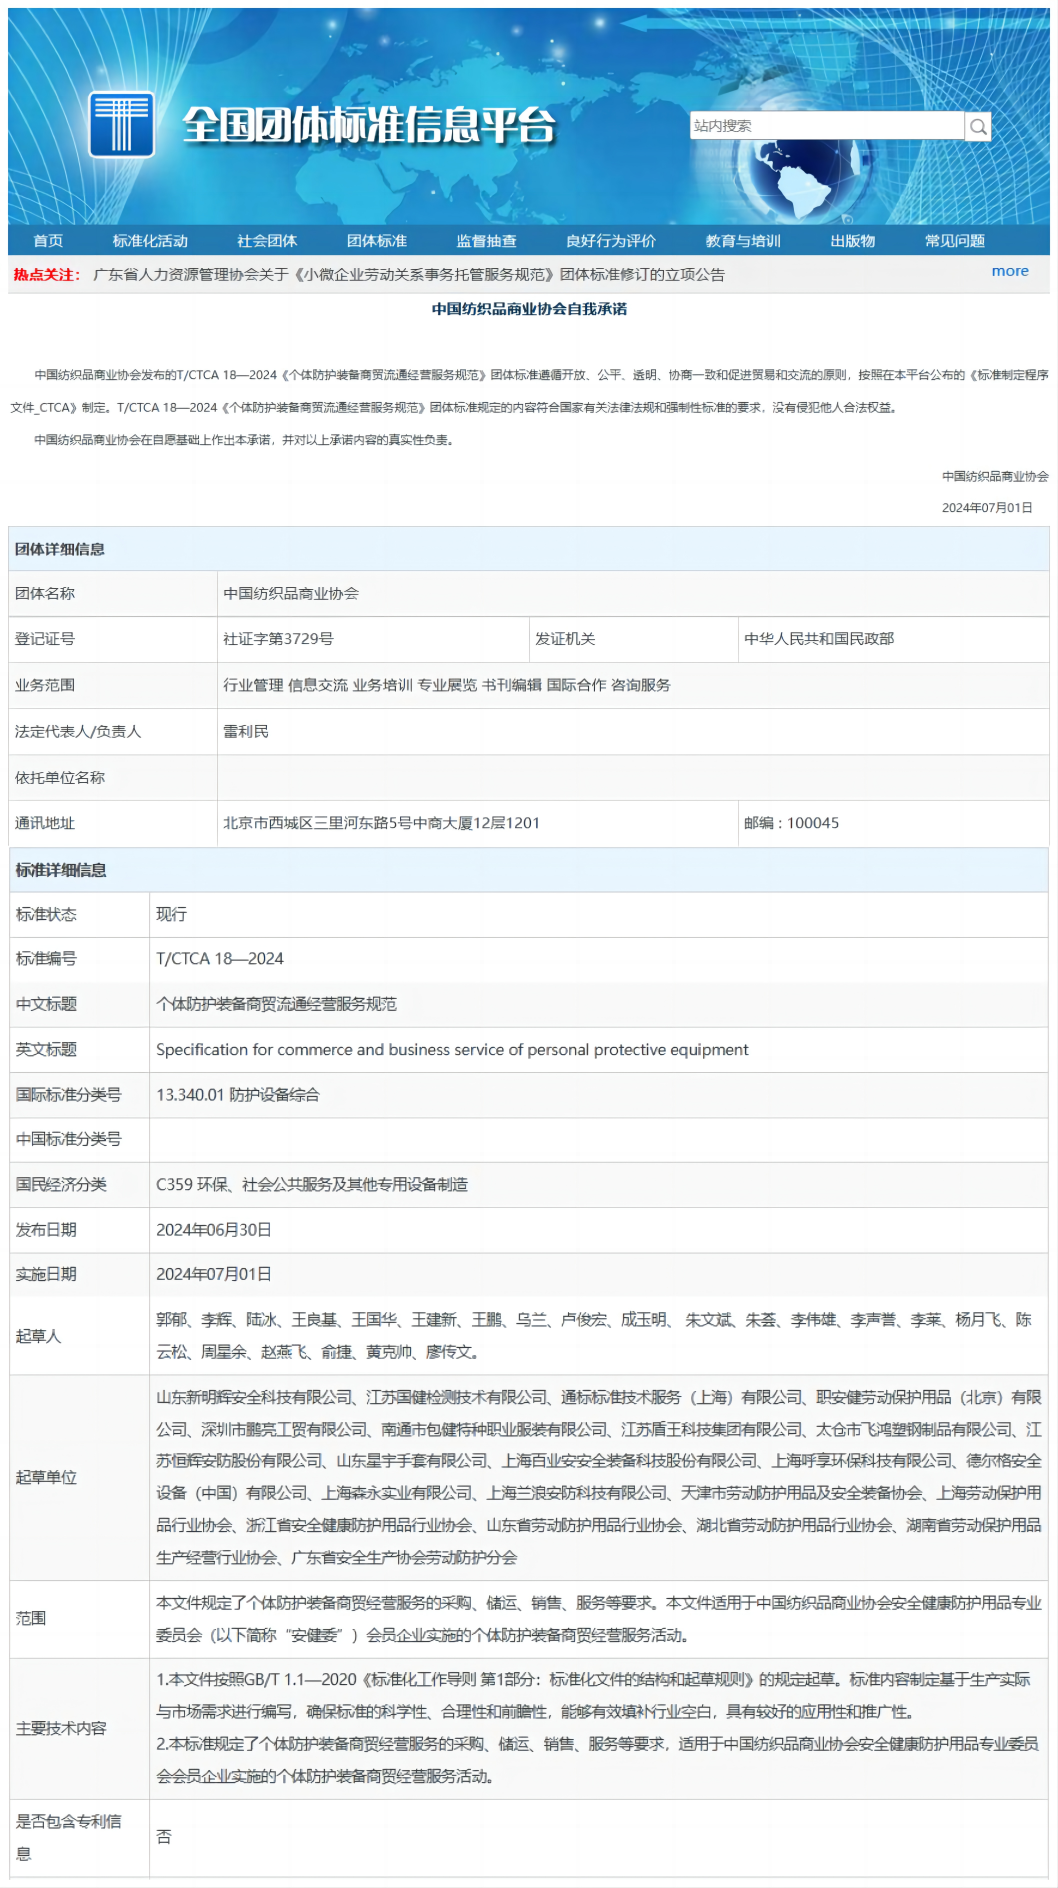The image size is (1058, 1888).
Task: Click the English title Specification for commerce
Action: click(452, 1050)
